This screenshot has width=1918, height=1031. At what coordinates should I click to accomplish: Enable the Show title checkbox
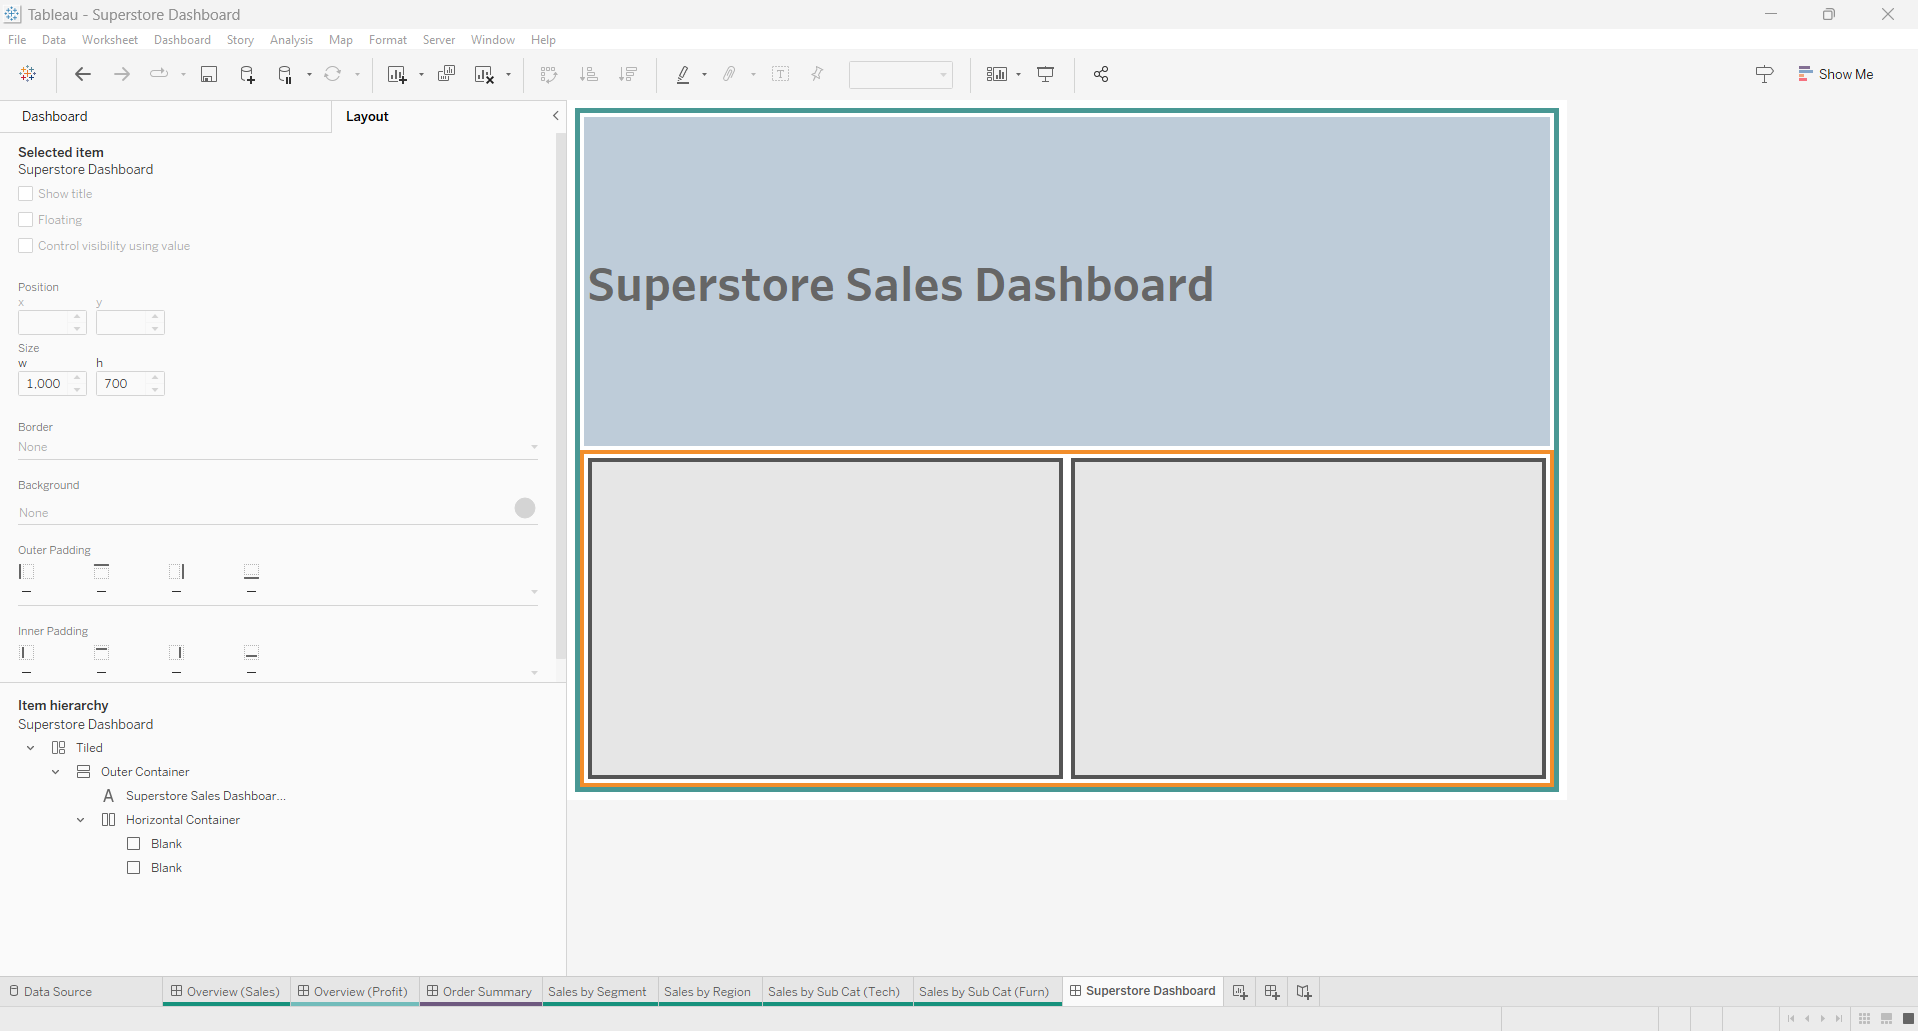pos(26,194)
